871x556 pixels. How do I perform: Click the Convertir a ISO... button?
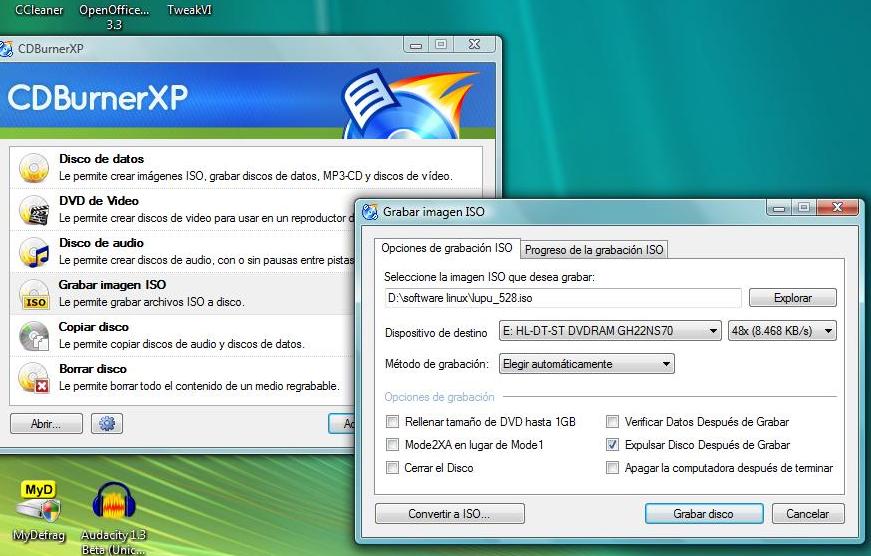pos(449,514)
